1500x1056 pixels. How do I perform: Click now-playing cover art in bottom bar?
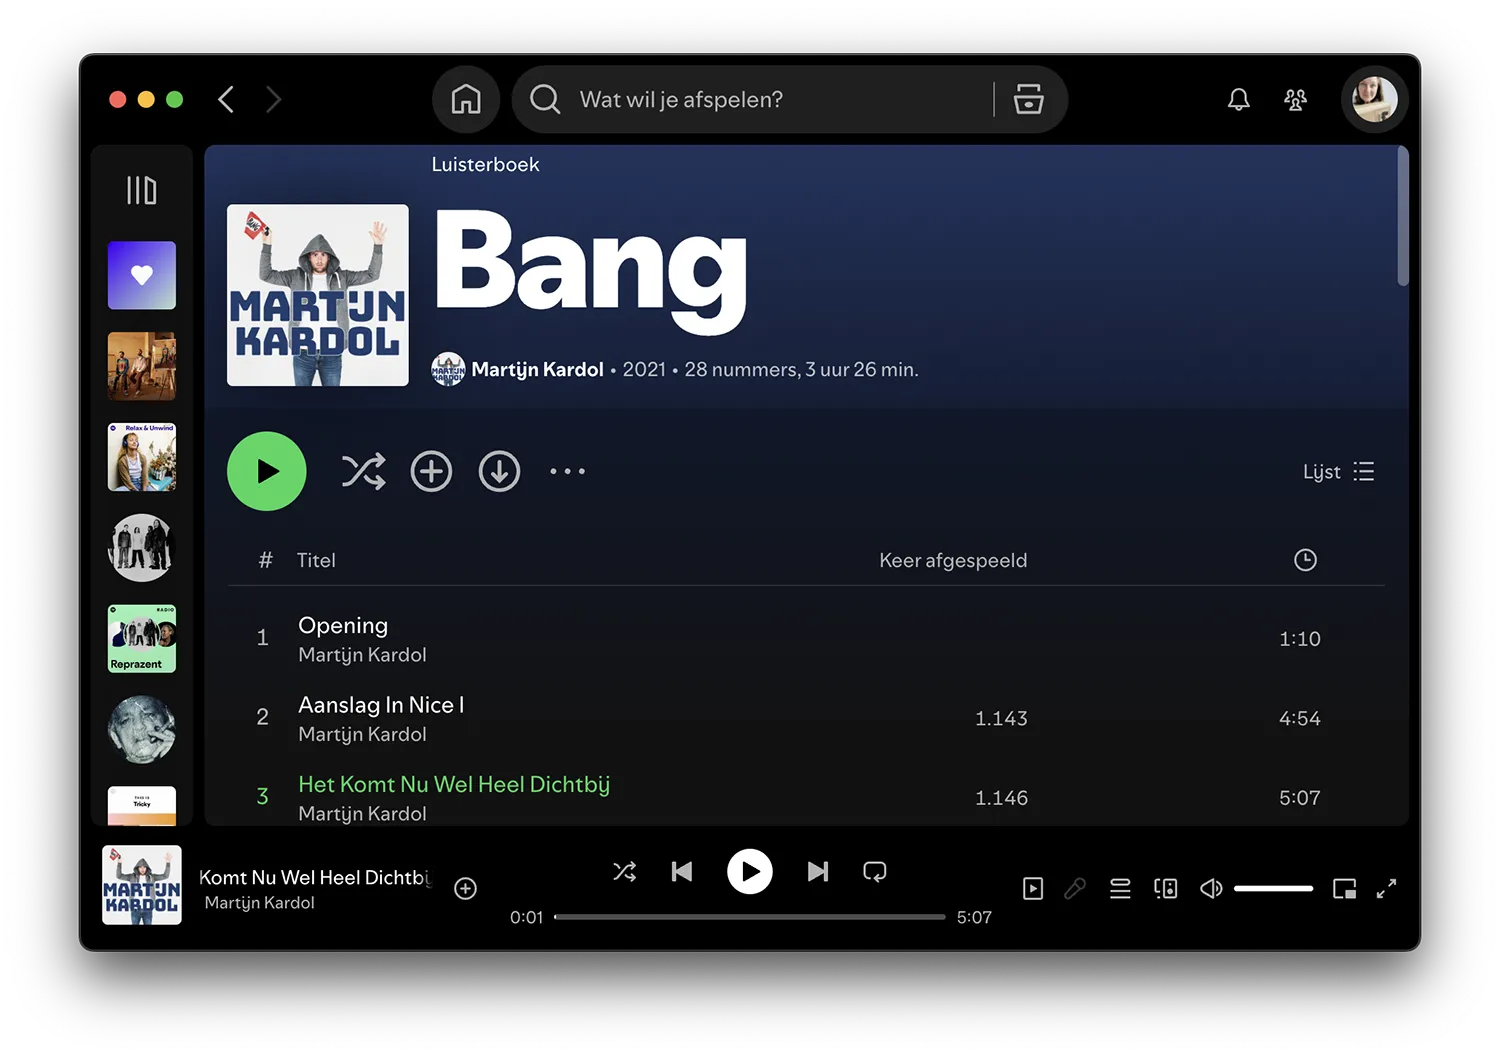coord(142,885)
